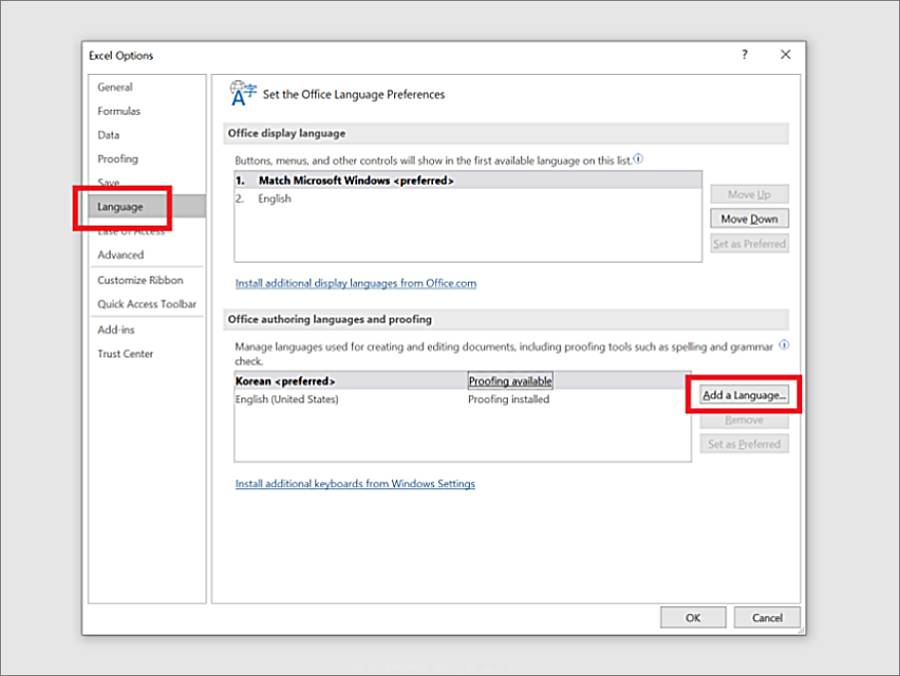Screen dimensions: 900x676
Task: Click the Add a Language button
Action: (744, 395)
